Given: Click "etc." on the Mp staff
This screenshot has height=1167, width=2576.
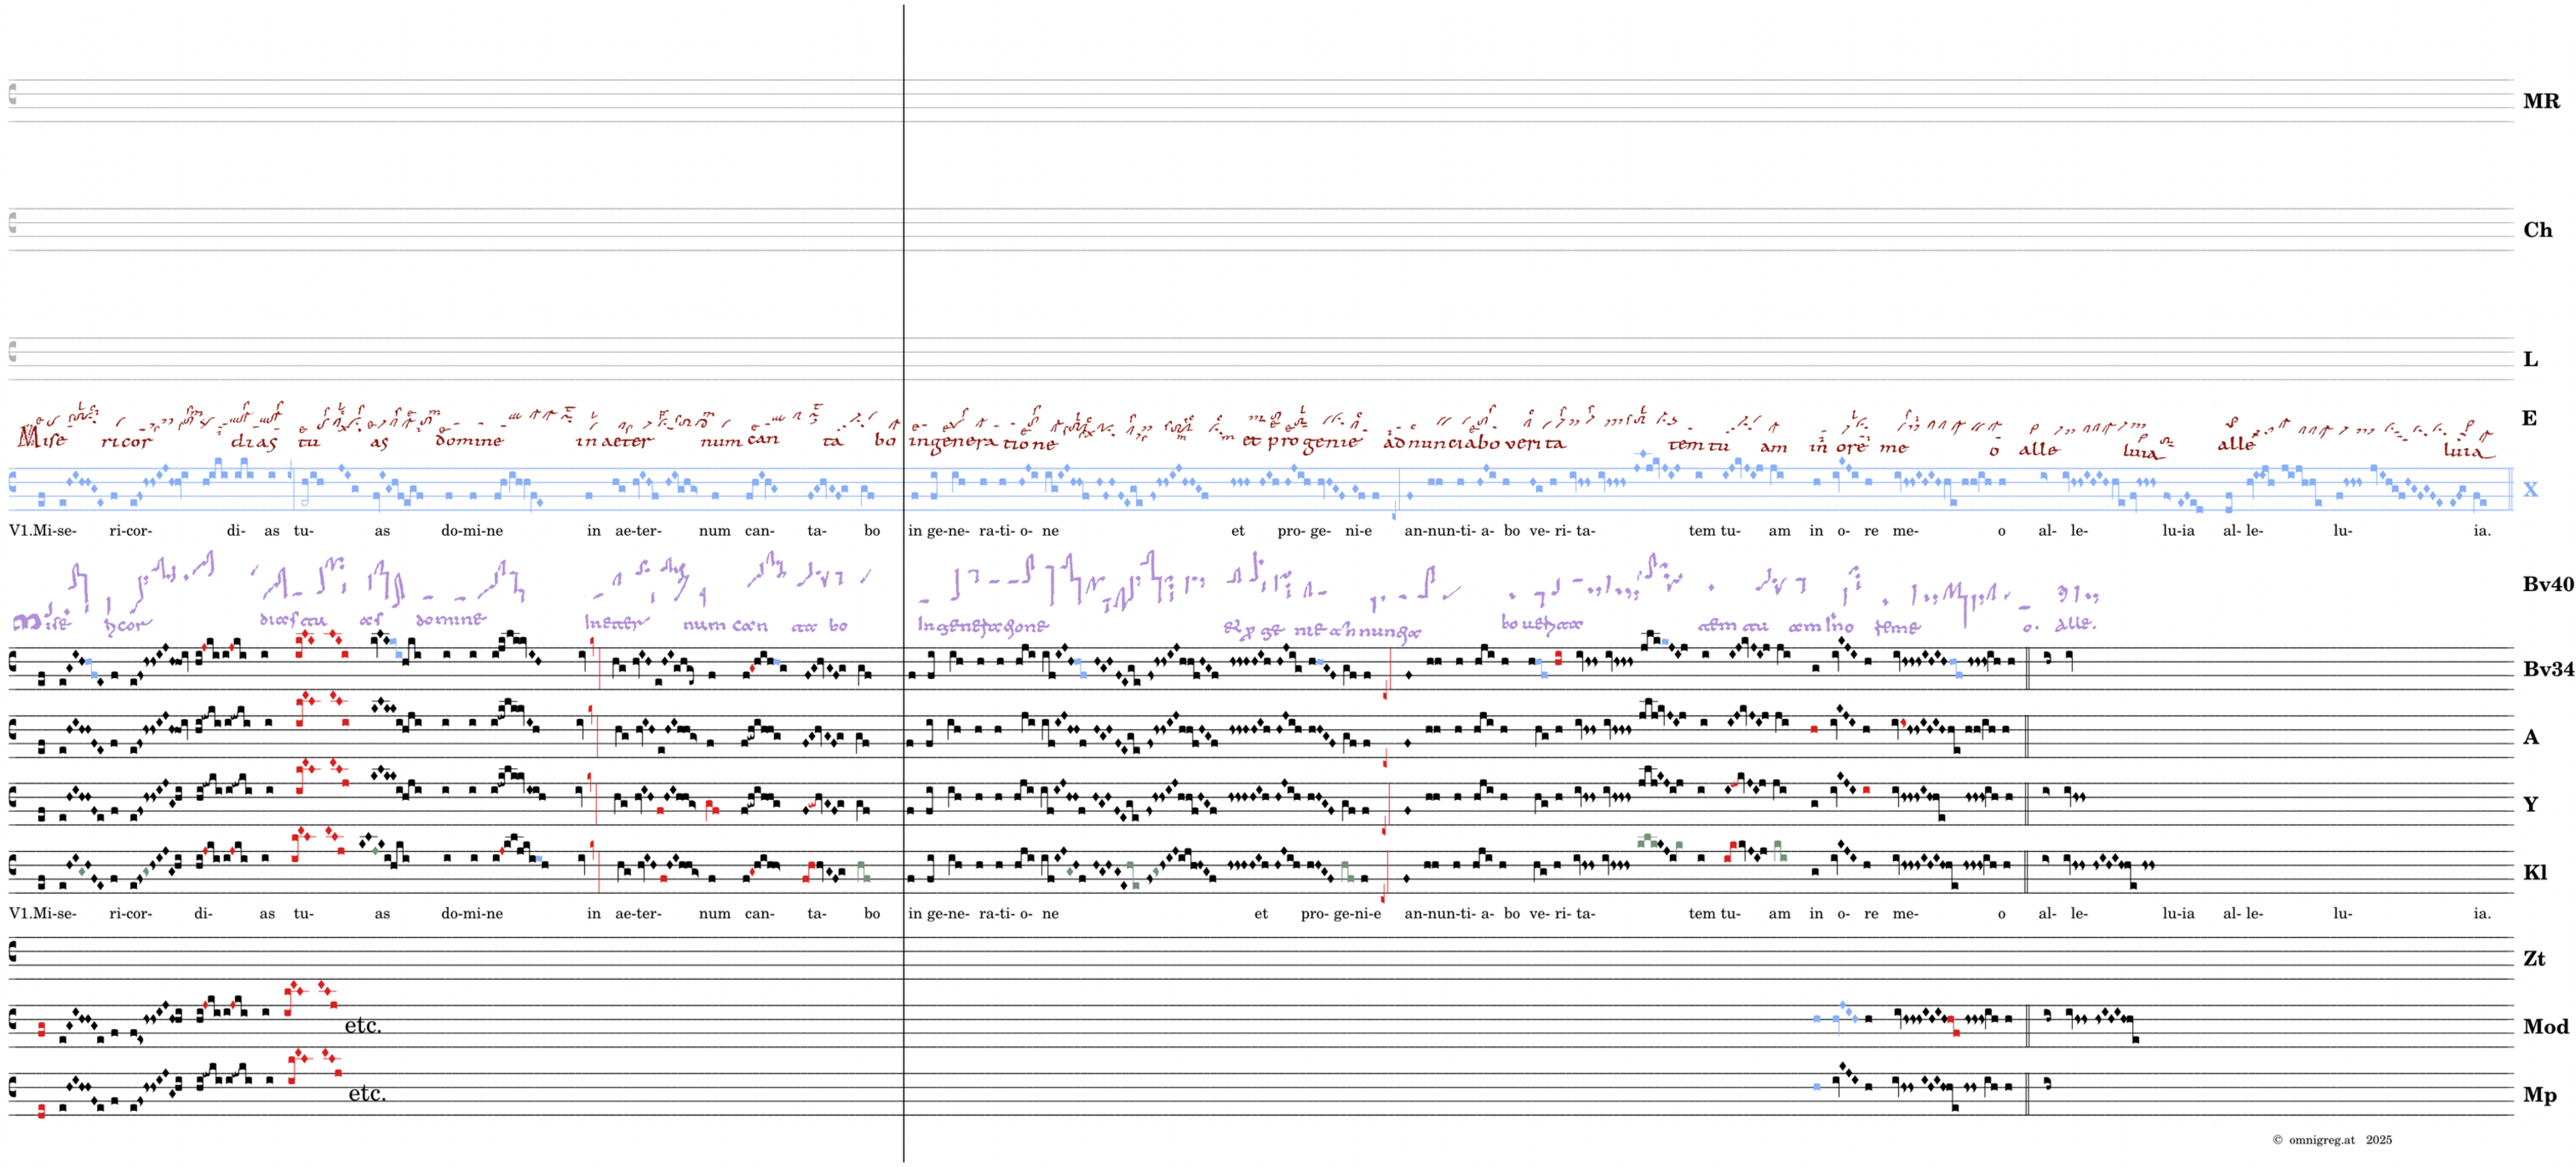Looking at the screenshot, I should click(x=367, y=1093).
